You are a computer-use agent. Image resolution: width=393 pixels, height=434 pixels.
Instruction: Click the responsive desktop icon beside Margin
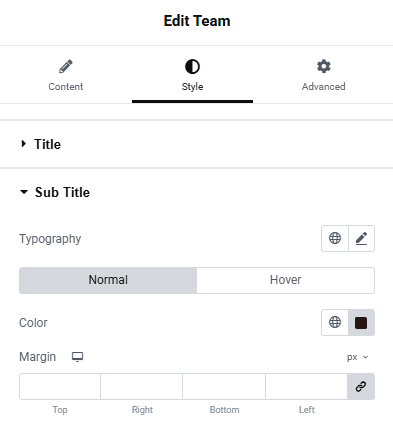pos(77,357)
